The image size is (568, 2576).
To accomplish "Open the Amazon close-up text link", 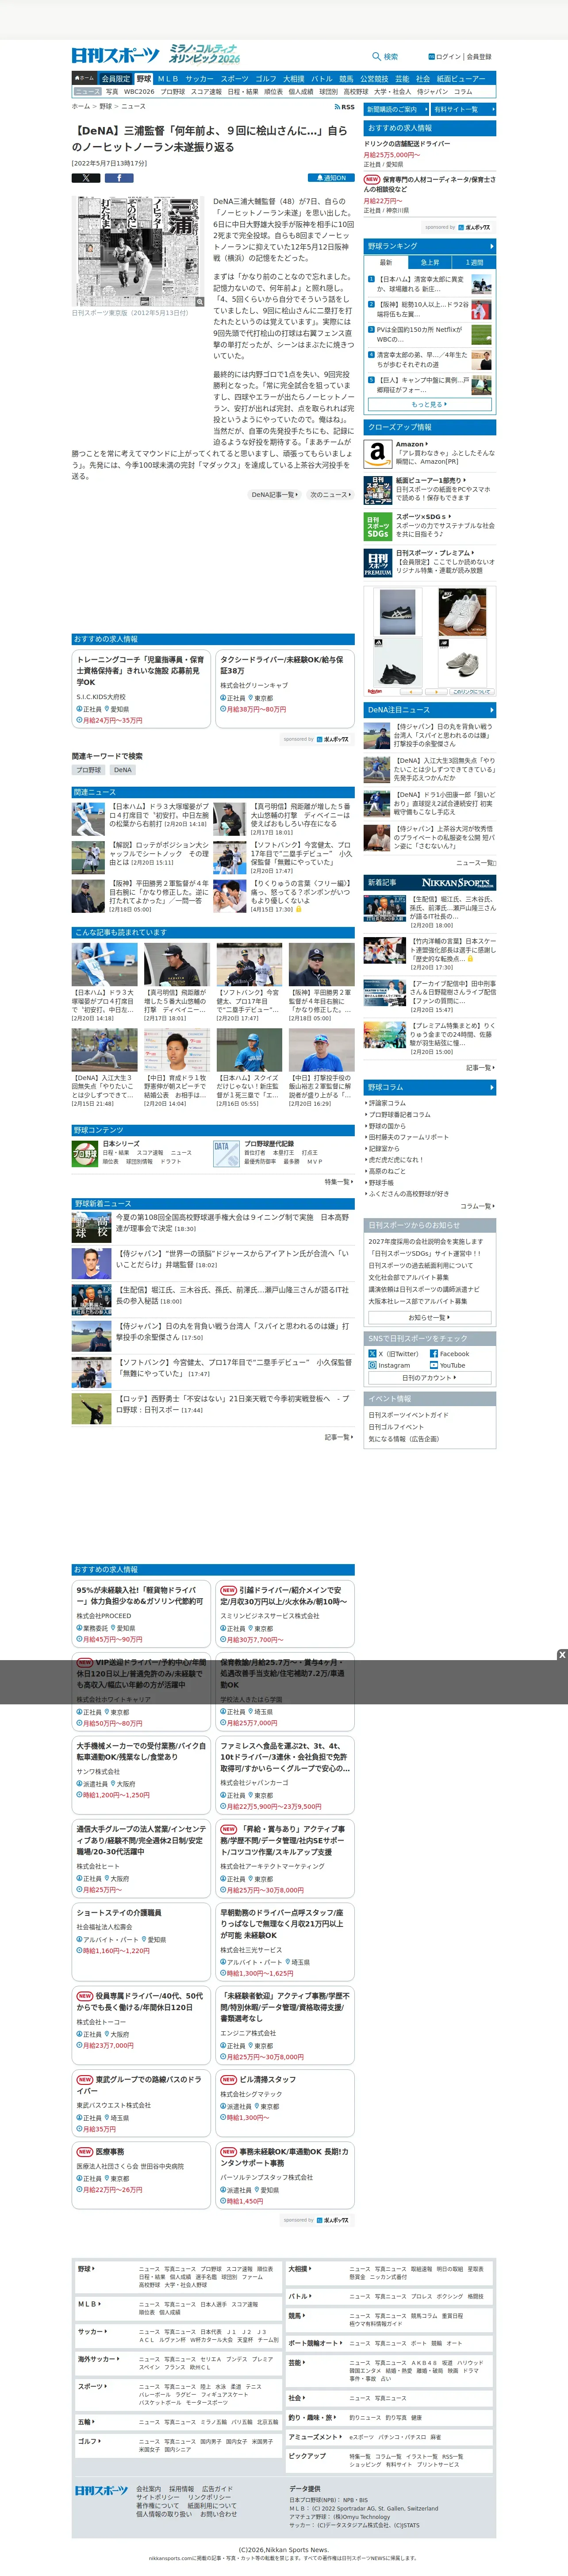I will (x=411, y=443).
